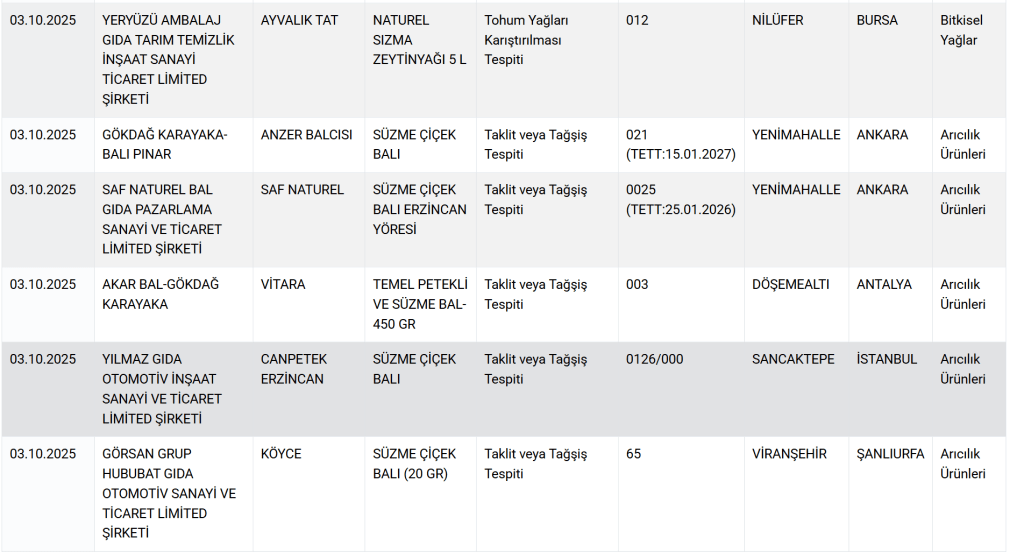
Task: Click batch number 0025 (TETT:25.01.2026) cell
Action: click(x=680, y=199)
